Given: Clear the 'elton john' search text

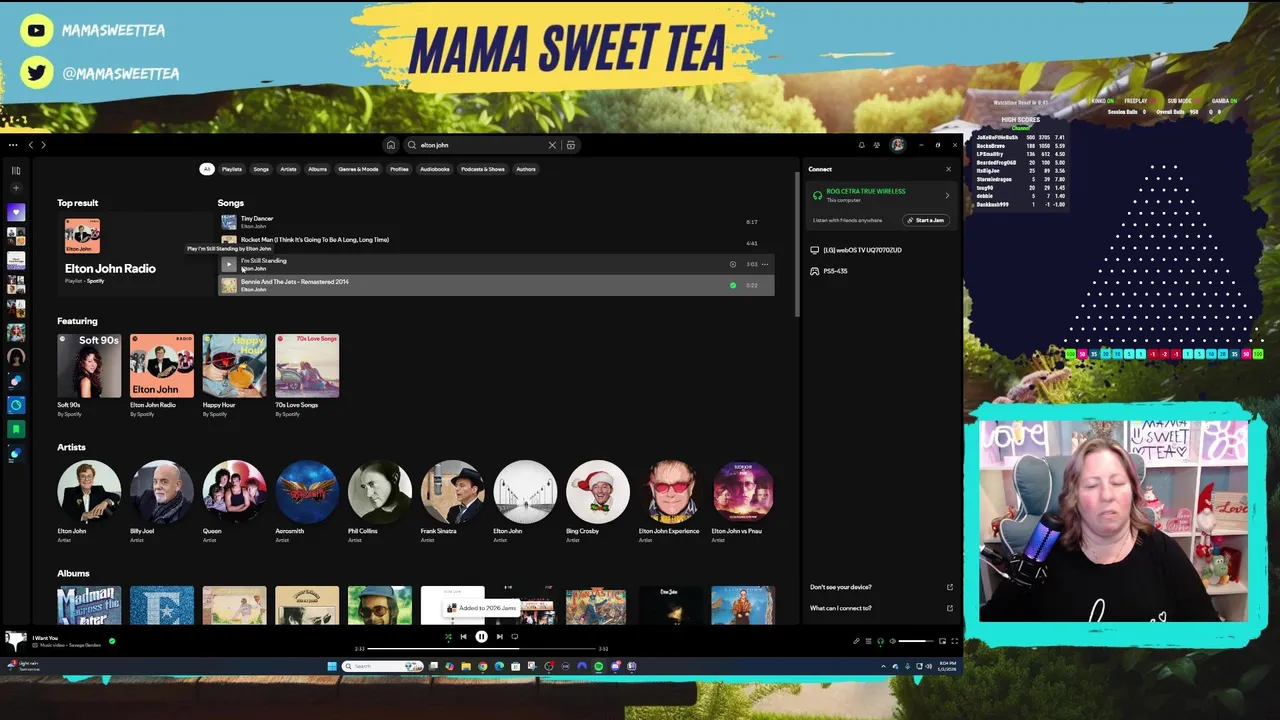Looking at the screenshot, I should 552,145.
